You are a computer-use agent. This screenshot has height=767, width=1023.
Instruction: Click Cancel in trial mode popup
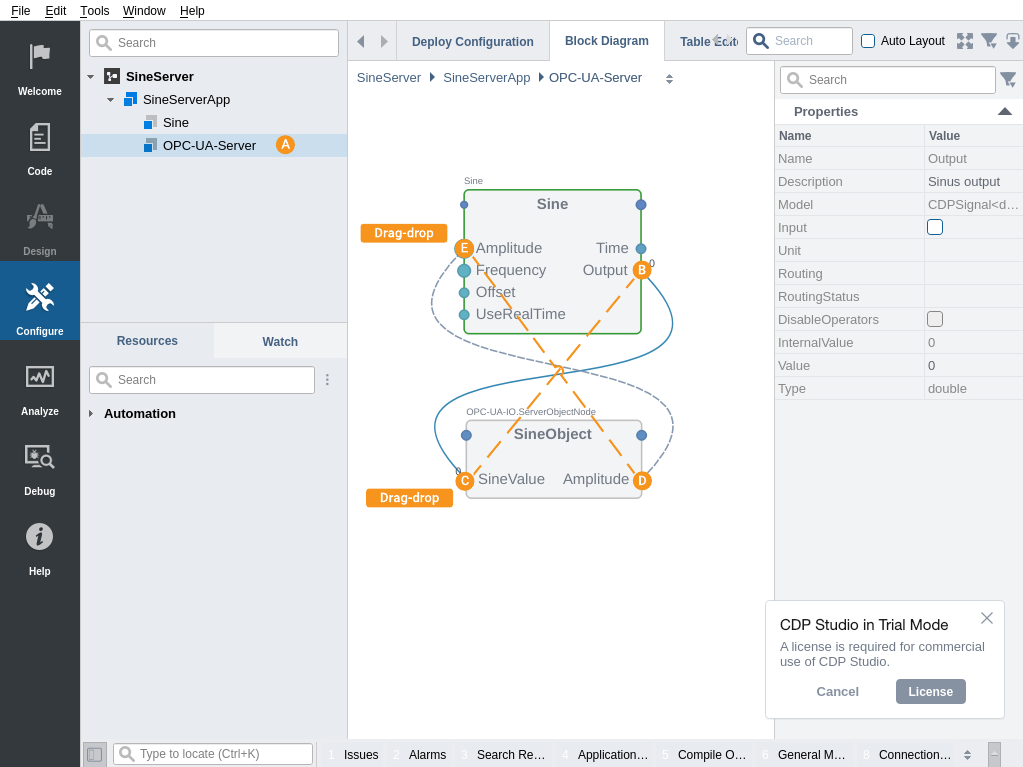[x=837, y=691]
